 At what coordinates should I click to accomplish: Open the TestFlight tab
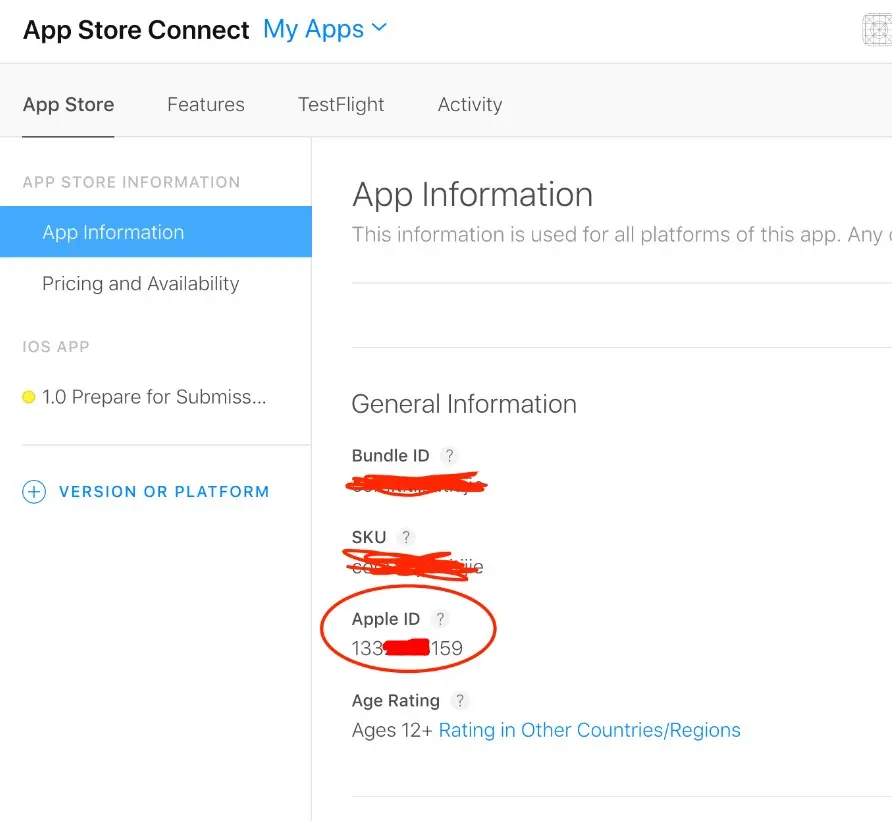pos(341,105)
